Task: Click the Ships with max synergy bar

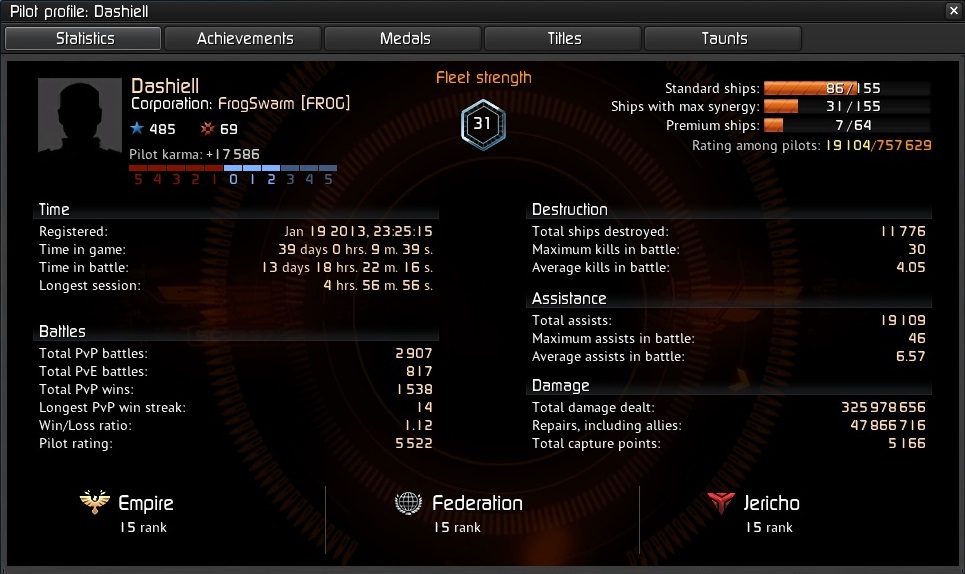Action: click(x=847, y=106)
